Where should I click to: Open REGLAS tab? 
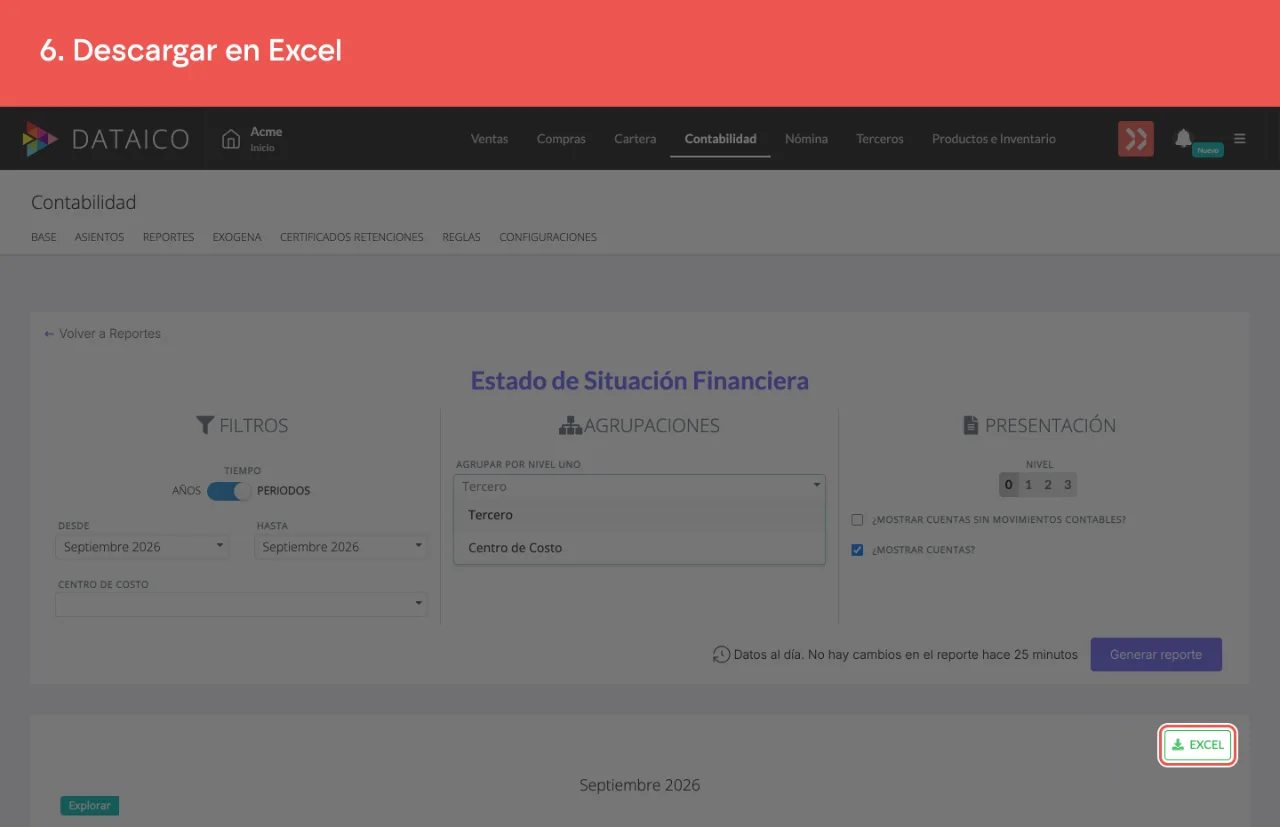pyautogui.click(x=461, y=238)
